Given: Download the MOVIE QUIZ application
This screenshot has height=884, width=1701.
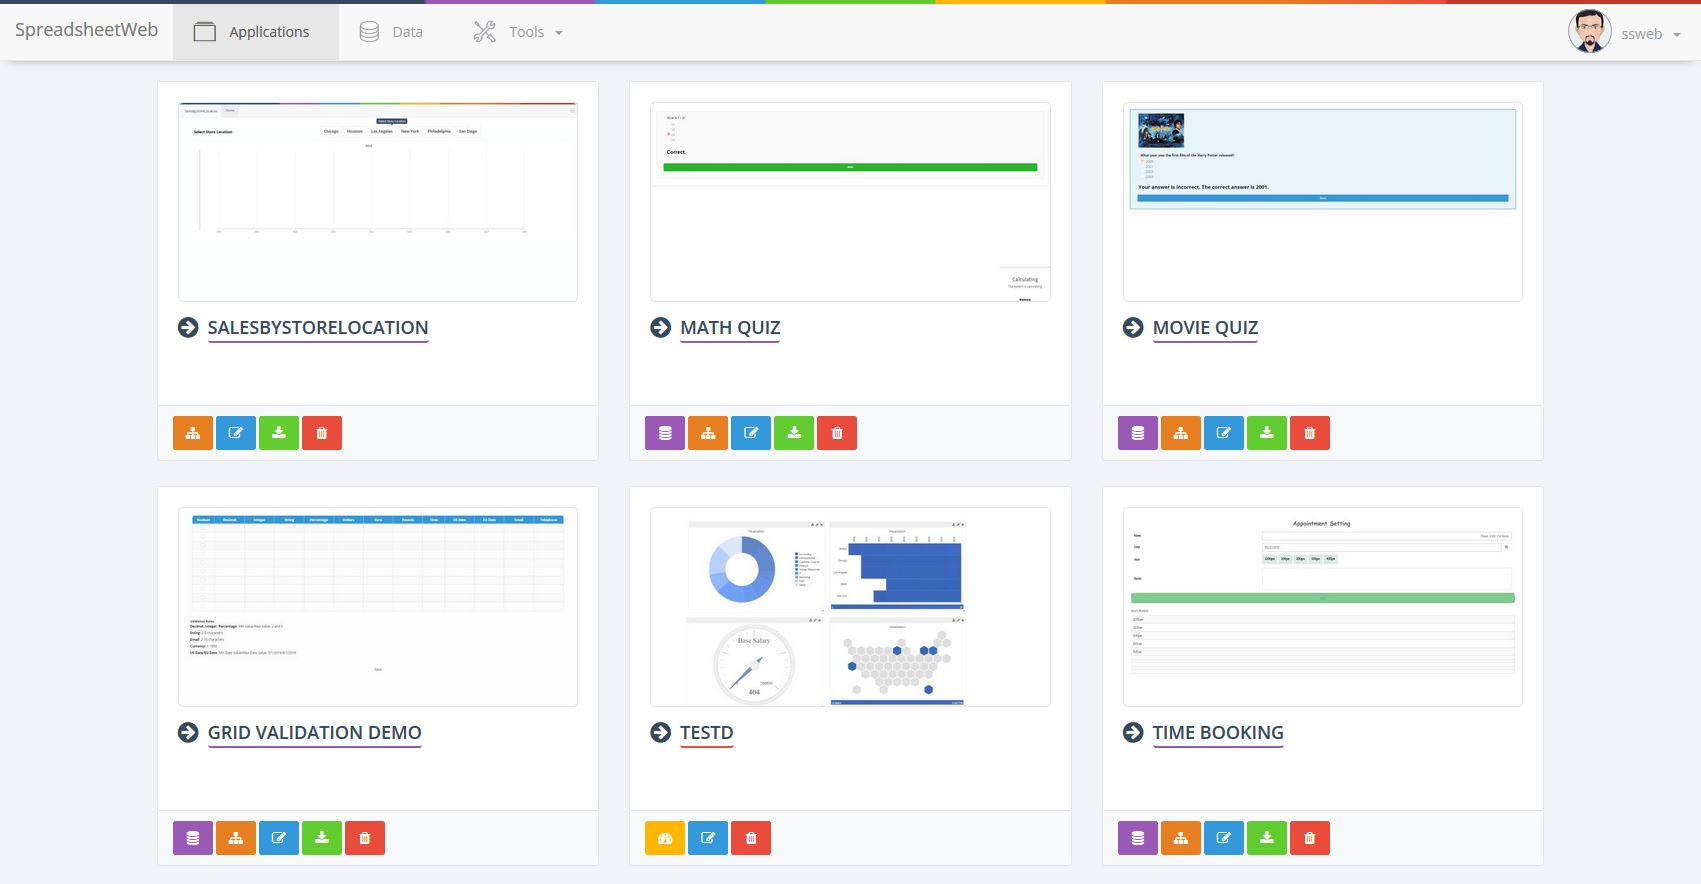Looking at the screenshot, I should coord(1267,433).
